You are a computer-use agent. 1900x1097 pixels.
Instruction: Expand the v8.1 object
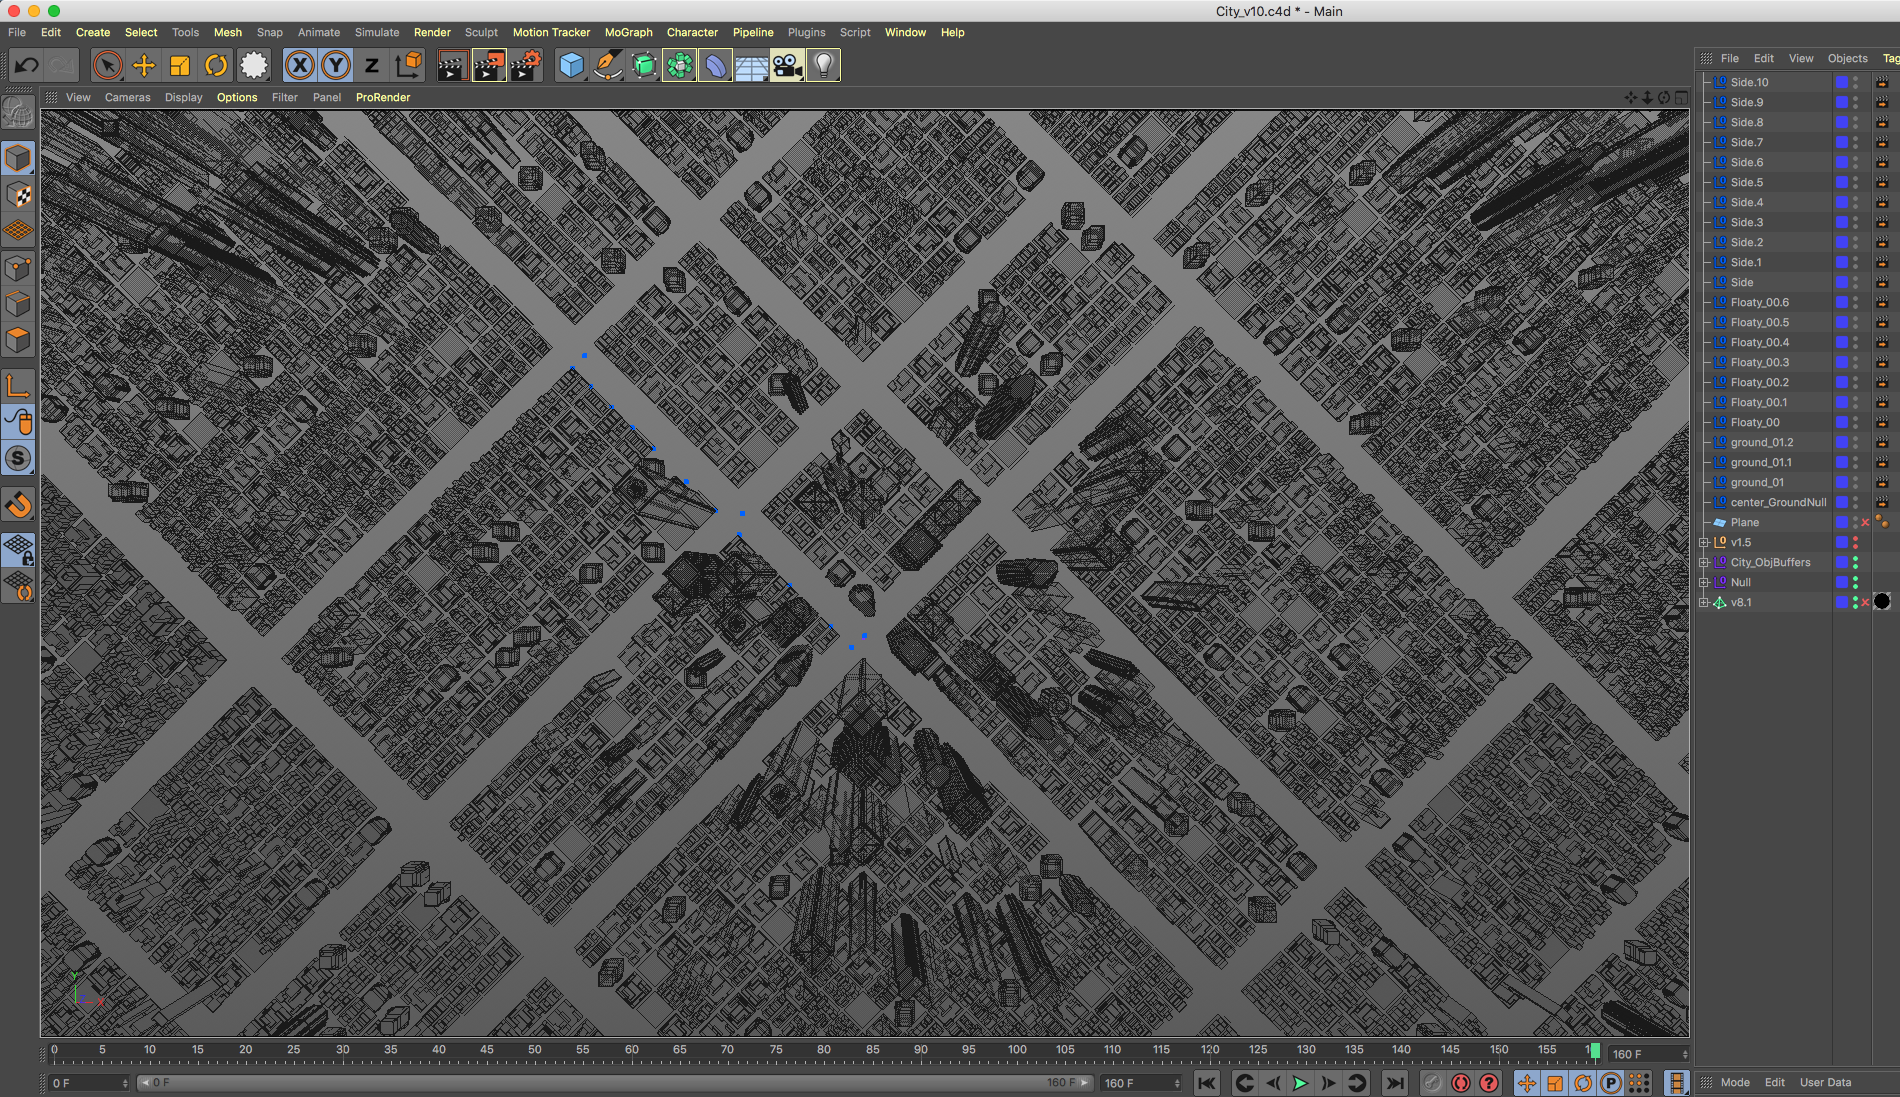coord(1704,602)
